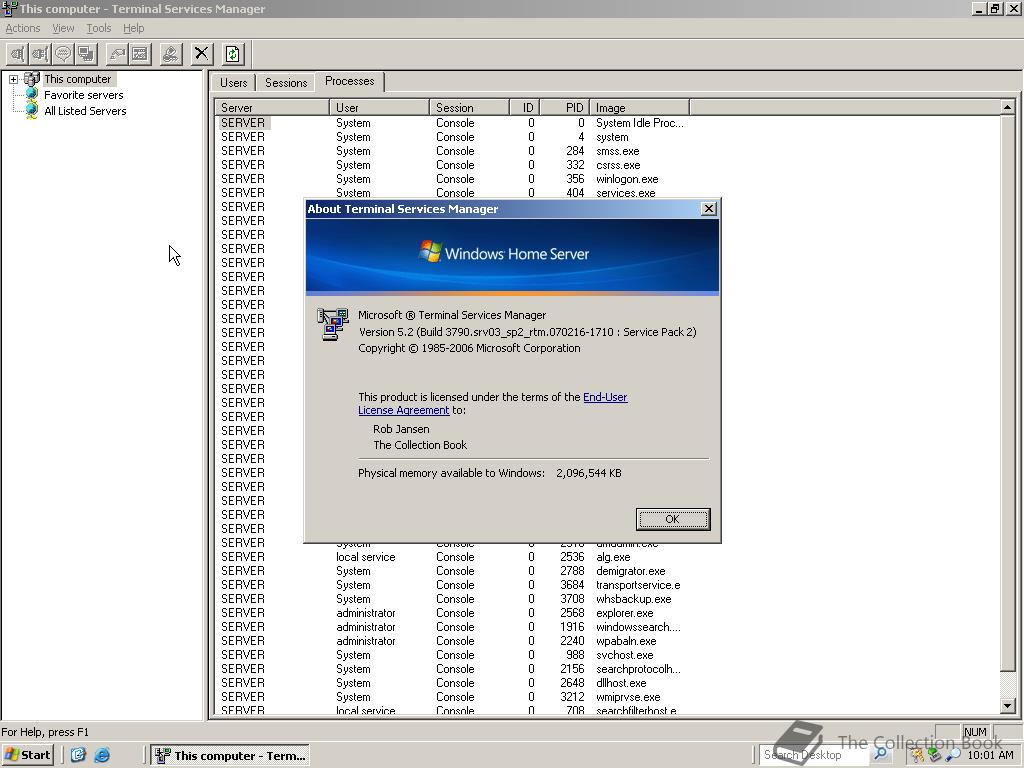Click the Terminal Services Manager dialog icon
The image size is (1024, 768).
[x=332, y=324]
